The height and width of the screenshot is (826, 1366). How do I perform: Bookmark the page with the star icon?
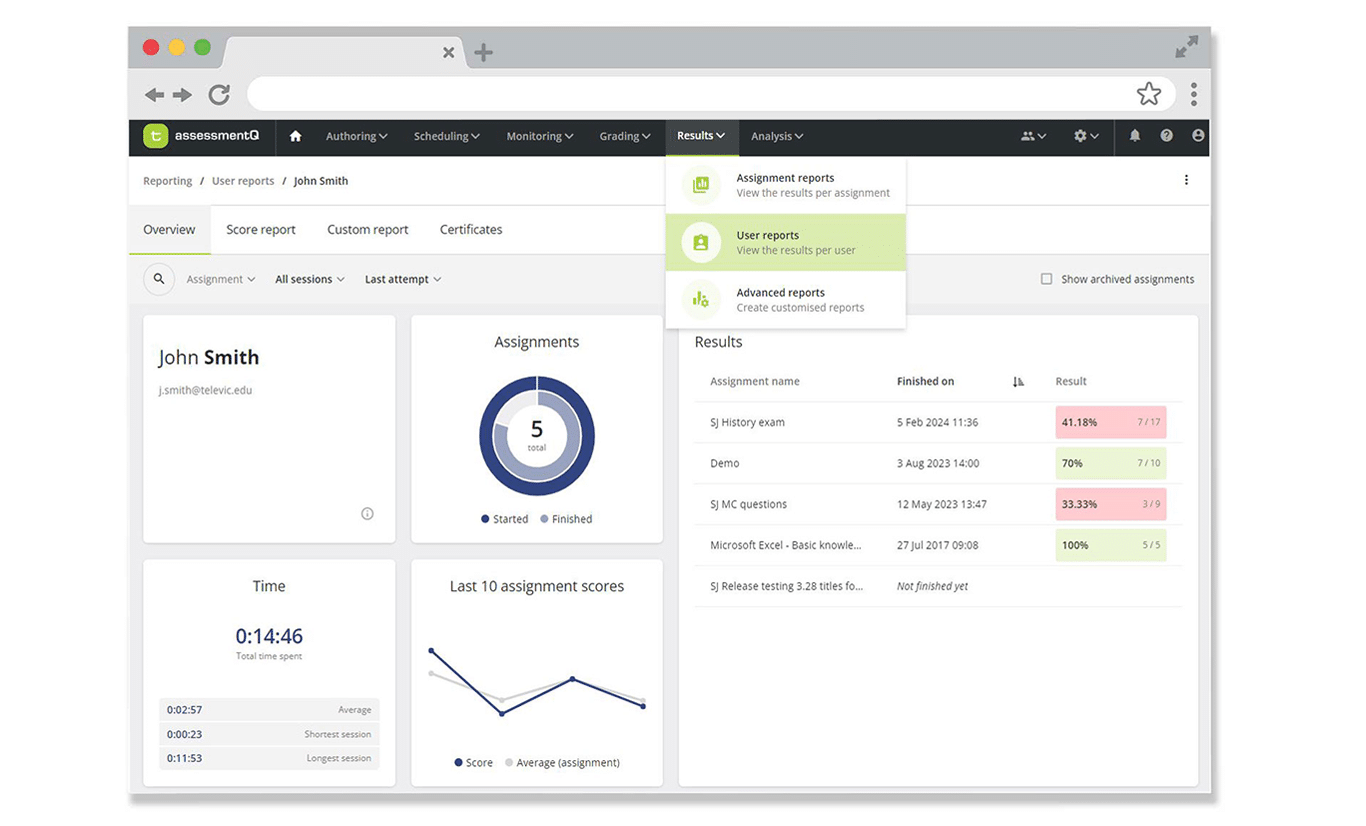tap(1149, 94)
